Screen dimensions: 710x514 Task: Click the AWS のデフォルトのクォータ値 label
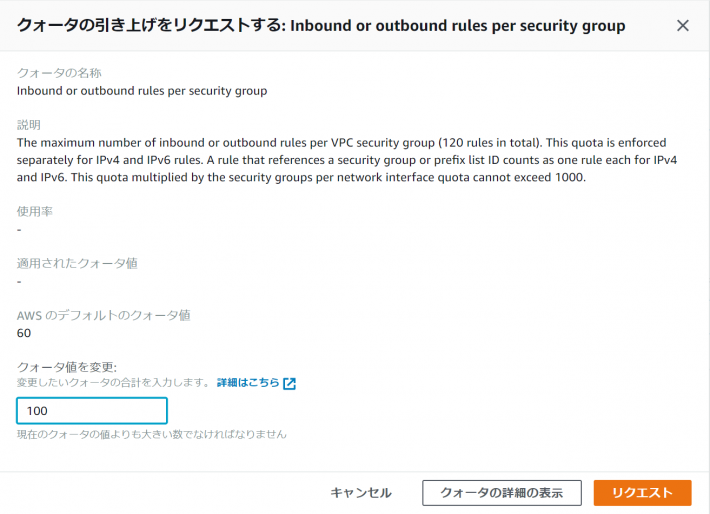[103, 316]
